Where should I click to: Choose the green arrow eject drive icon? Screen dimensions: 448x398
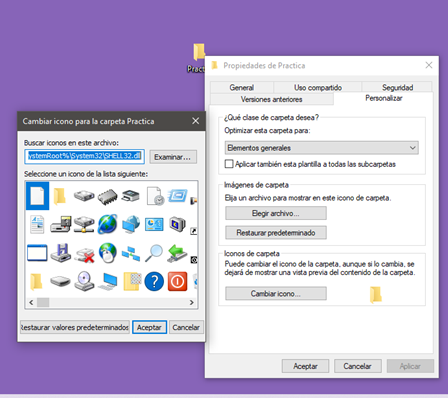(177, 253)
